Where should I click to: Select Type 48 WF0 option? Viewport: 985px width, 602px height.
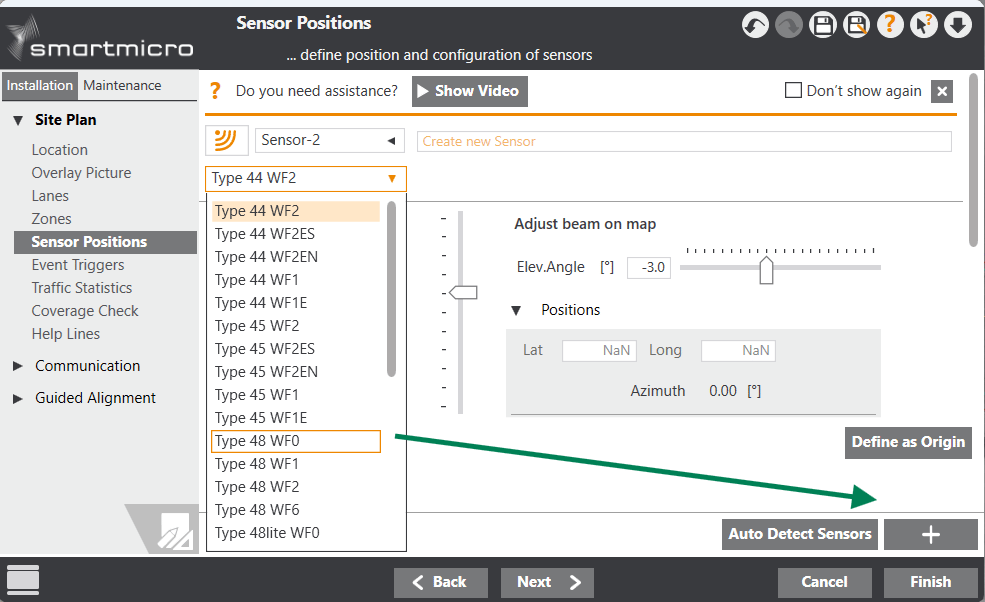296,441
